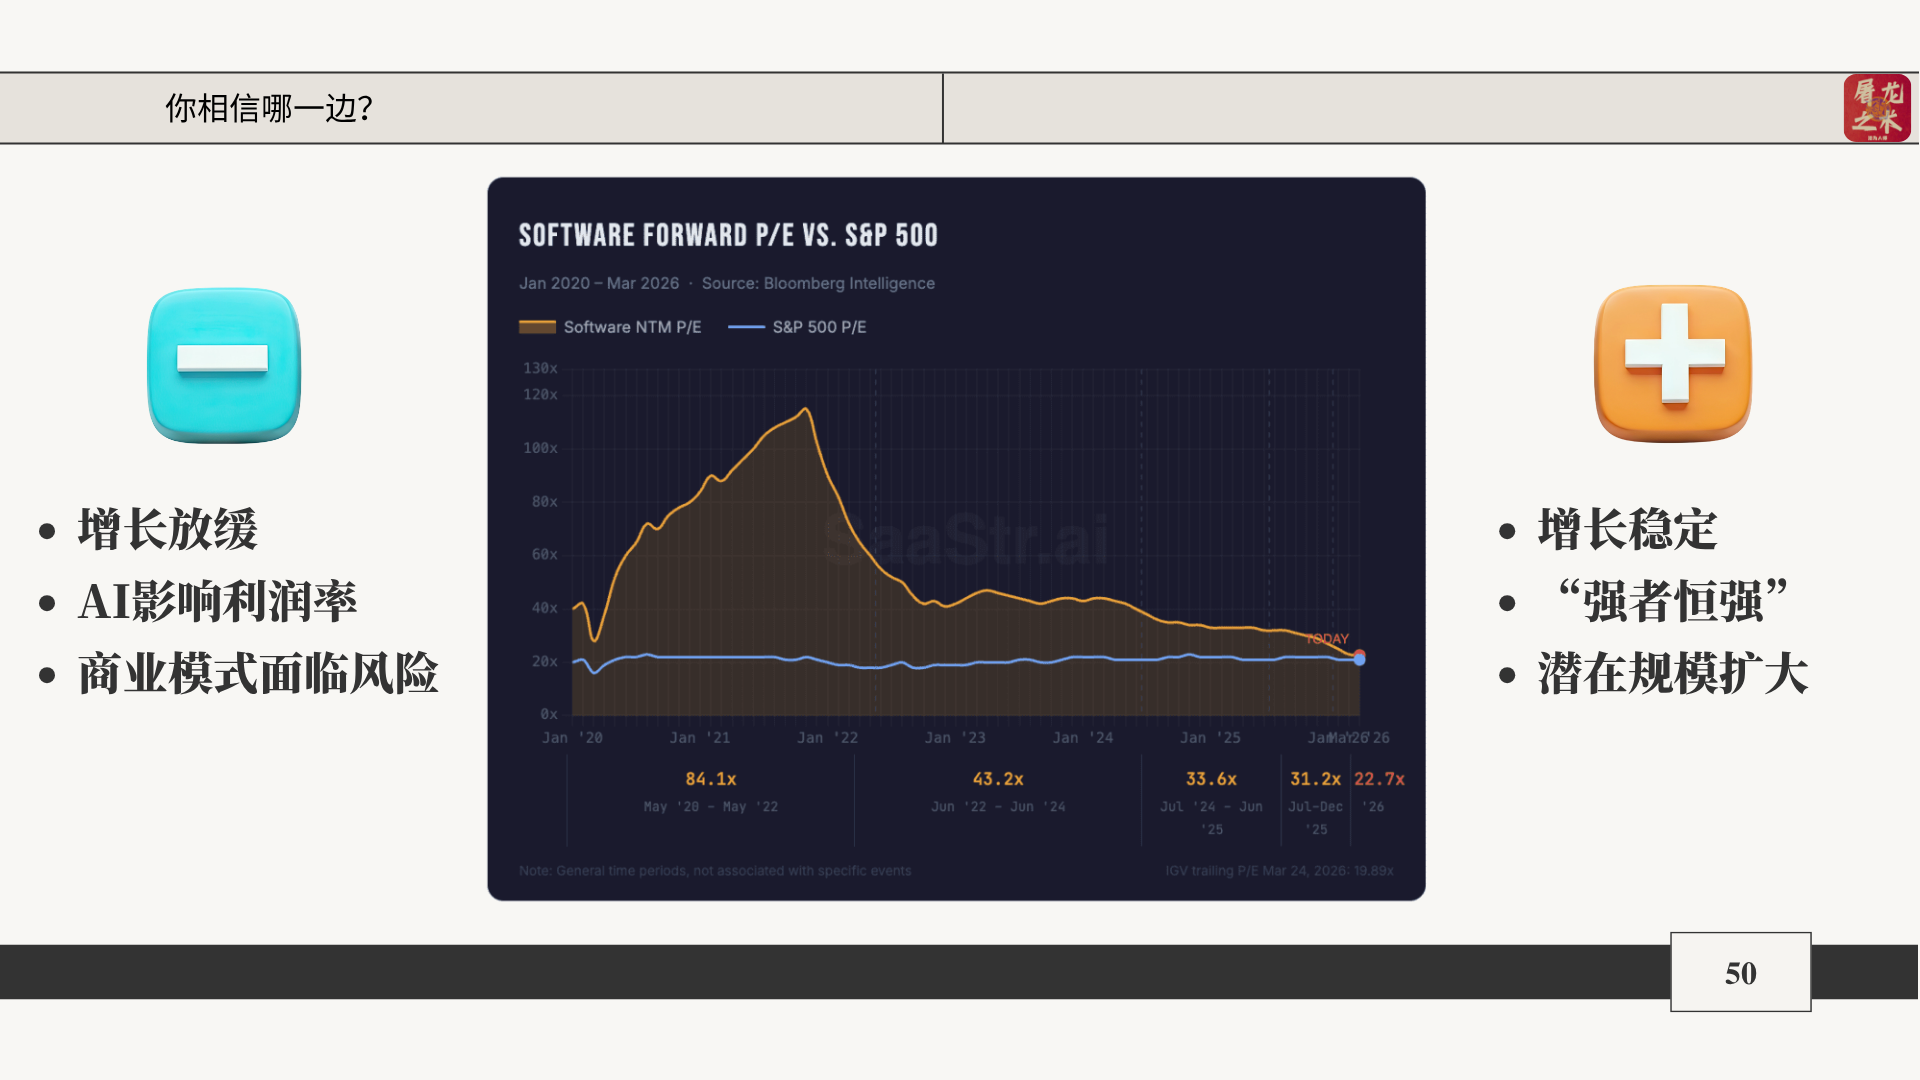Click the chart title Software Forward P/E
1920x1080 pixels.
(728, 235)
